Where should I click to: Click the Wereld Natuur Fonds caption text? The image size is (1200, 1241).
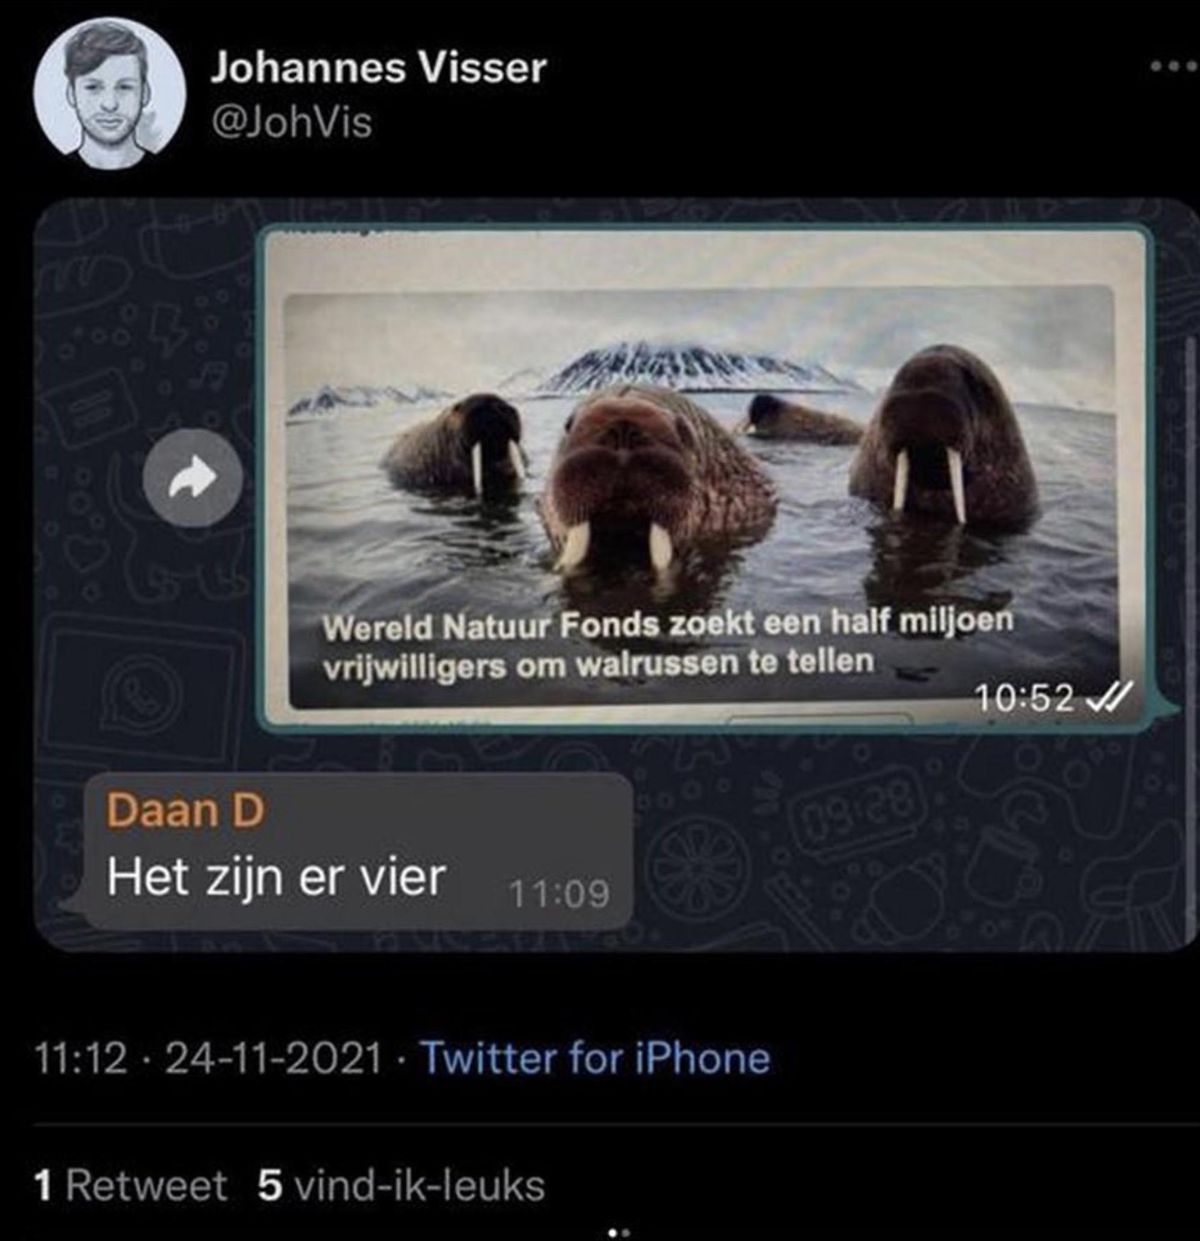(x=668, y=642)
